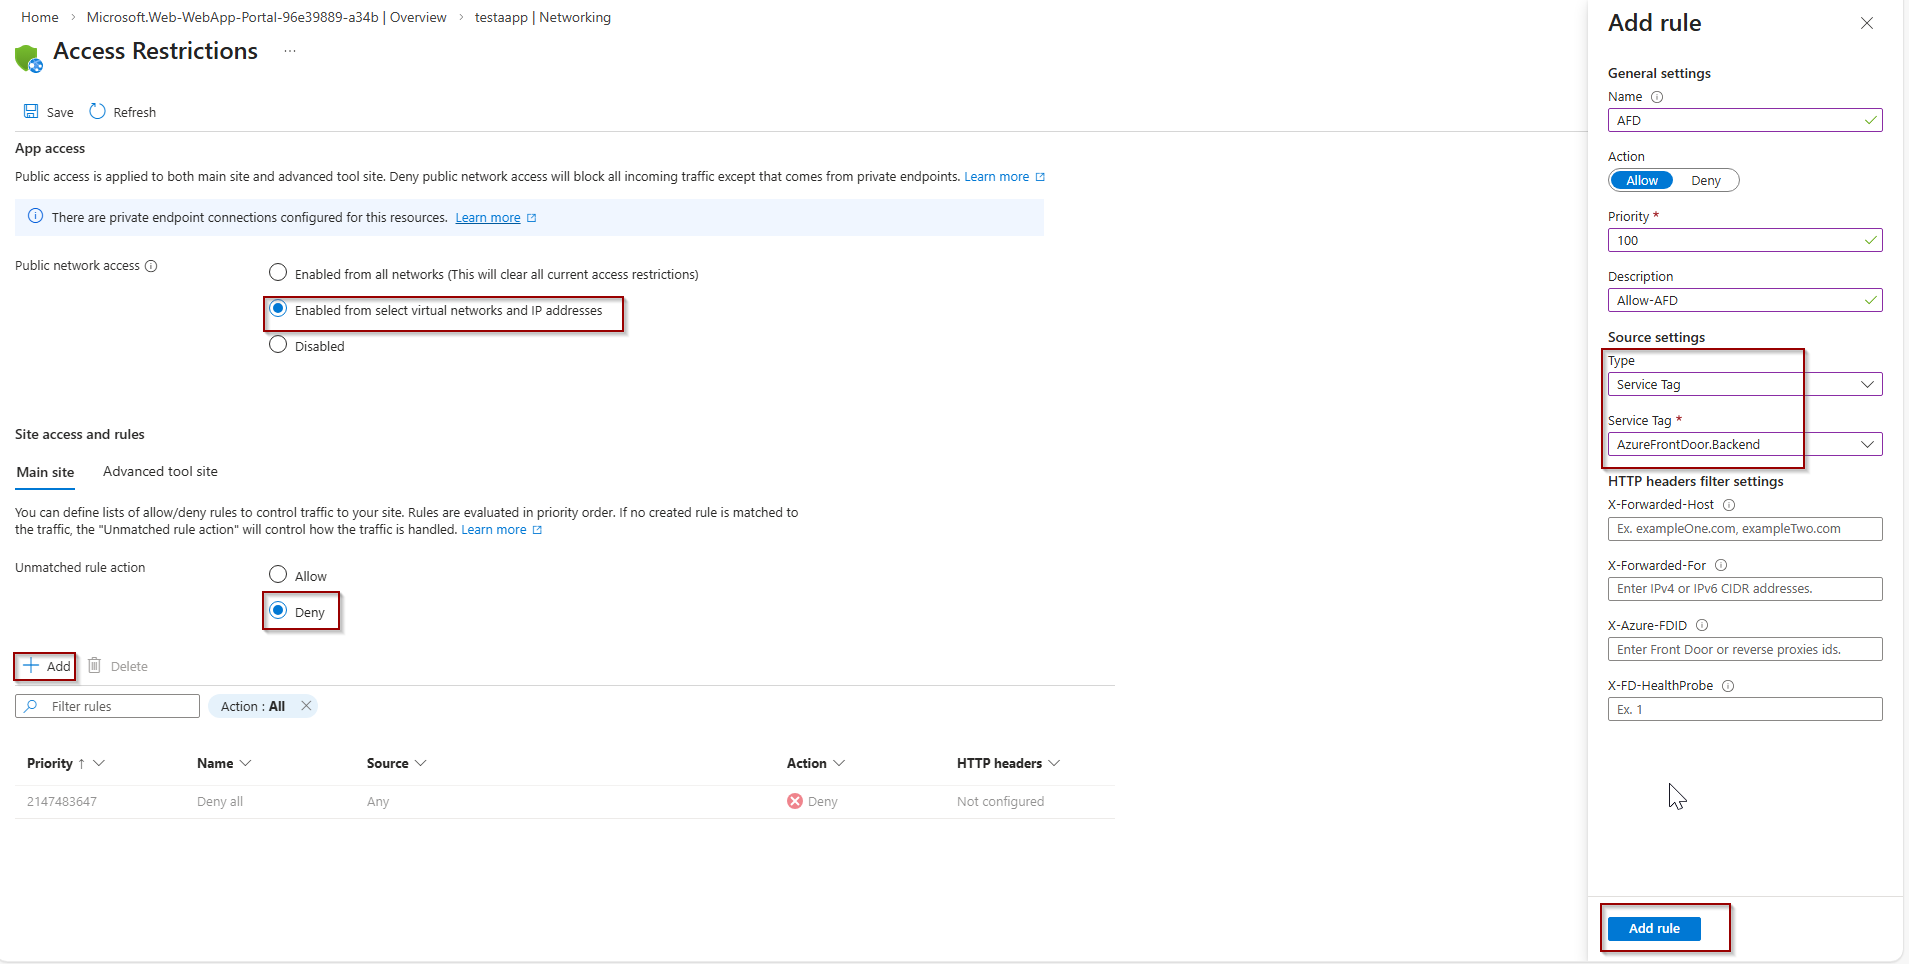Click info icon beside X-Azure-FDID
This screenshot has width=1909, height=964.
(x=1702, y=625)
